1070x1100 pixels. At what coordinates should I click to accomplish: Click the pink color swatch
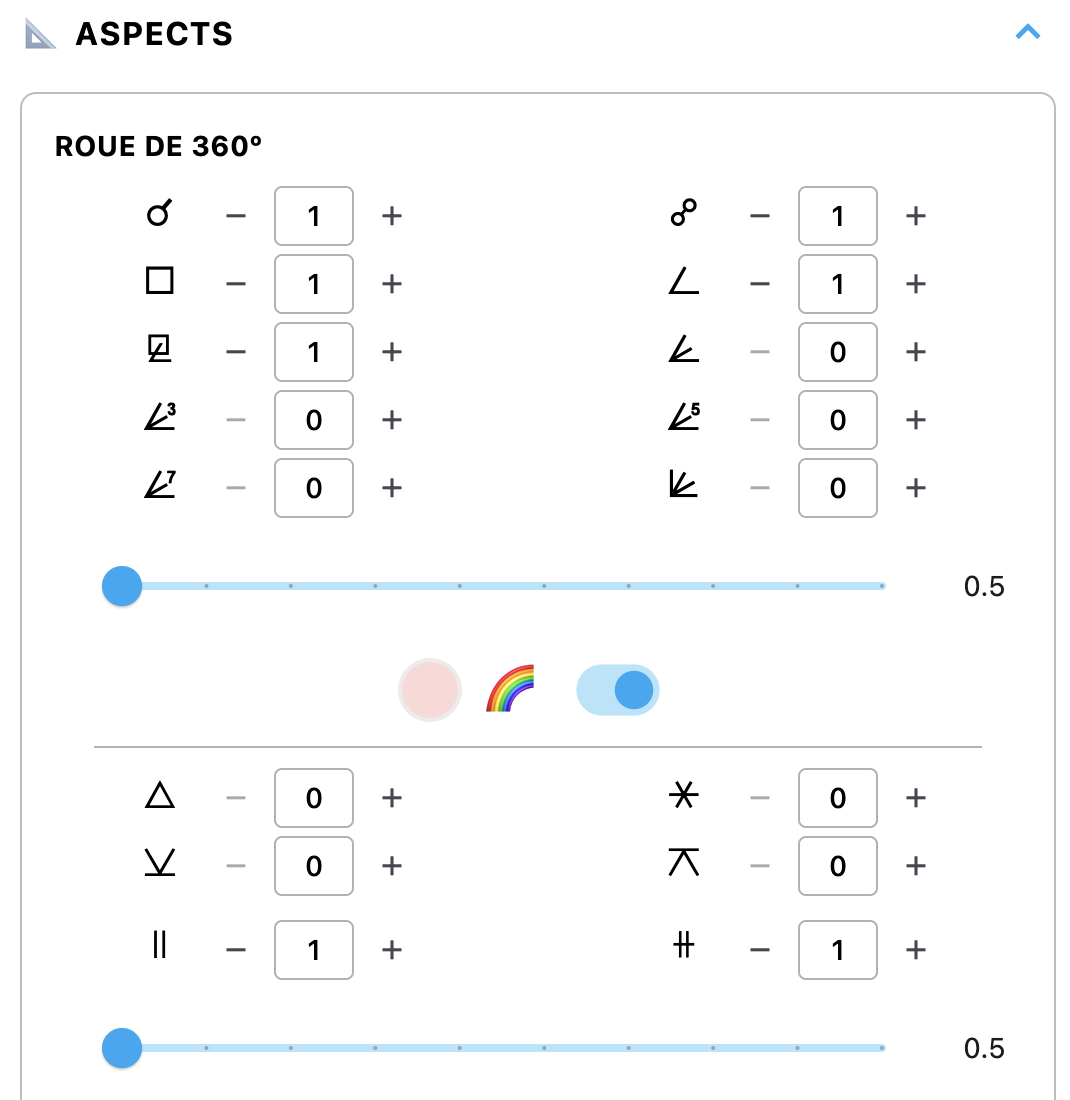pos(429,690)
